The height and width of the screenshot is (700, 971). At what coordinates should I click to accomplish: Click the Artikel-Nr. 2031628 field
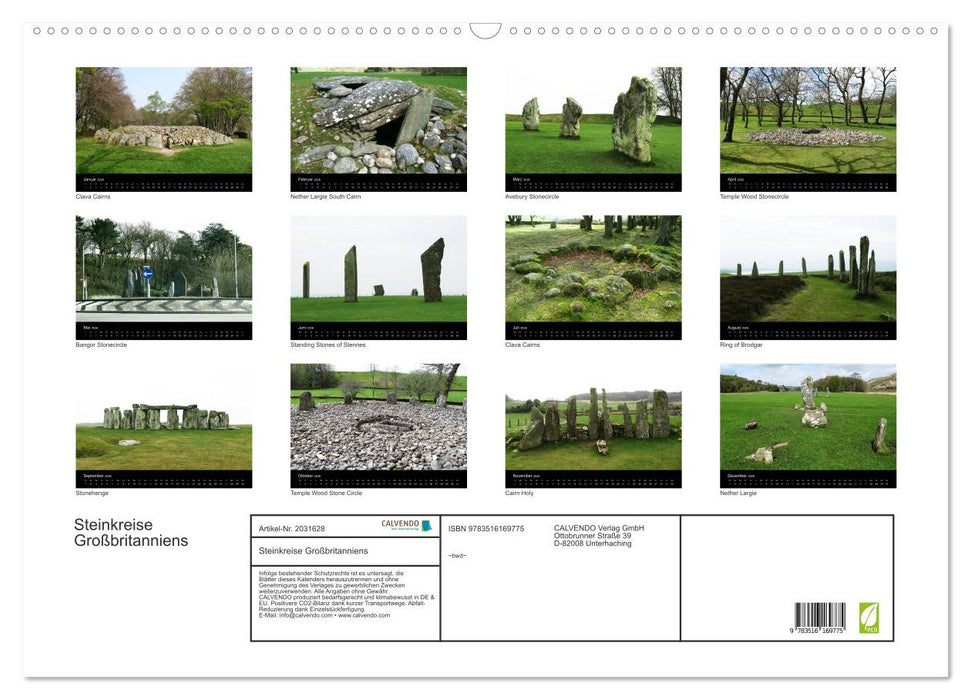click(292, 528)
